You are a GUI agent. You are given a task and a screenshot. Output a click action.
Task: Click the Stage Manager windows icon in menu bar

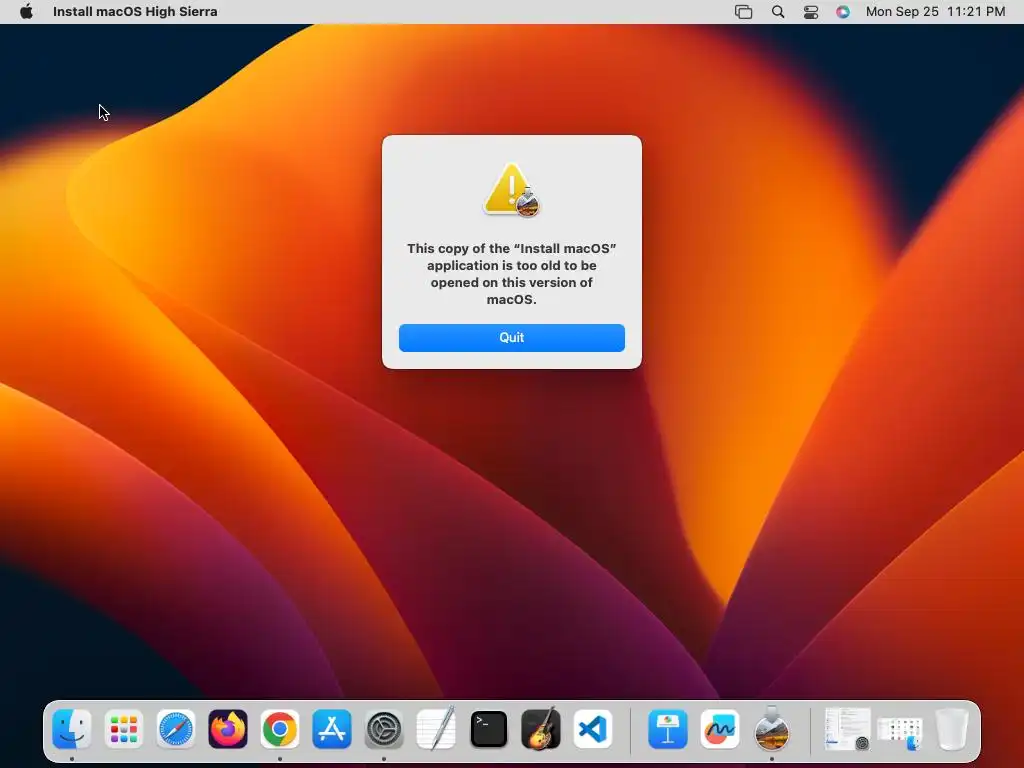743,11
